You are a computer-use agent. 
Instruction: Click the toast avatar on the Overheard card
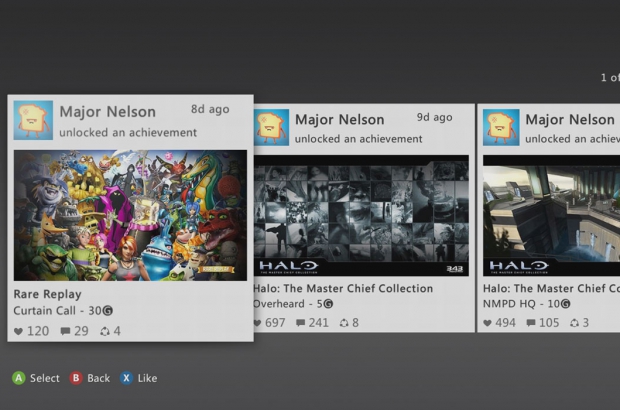[x=271, y=127]
